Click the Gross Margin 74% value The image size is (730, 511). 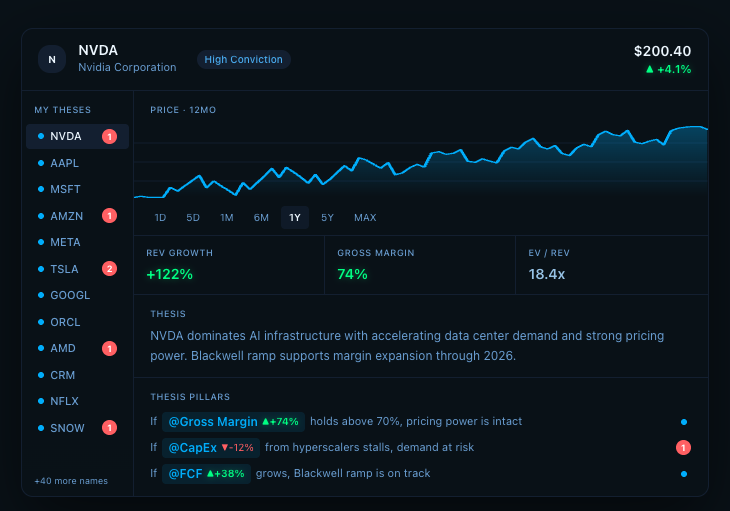click(352, 275)
